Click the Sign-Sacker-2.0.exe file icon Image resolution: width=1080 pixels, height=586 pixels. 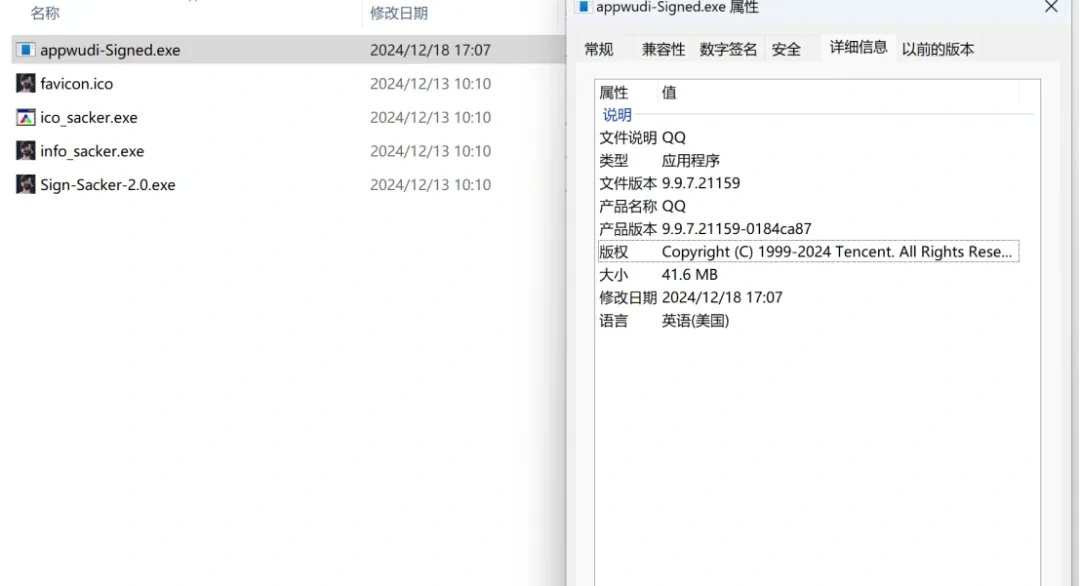tap(25, 185)
